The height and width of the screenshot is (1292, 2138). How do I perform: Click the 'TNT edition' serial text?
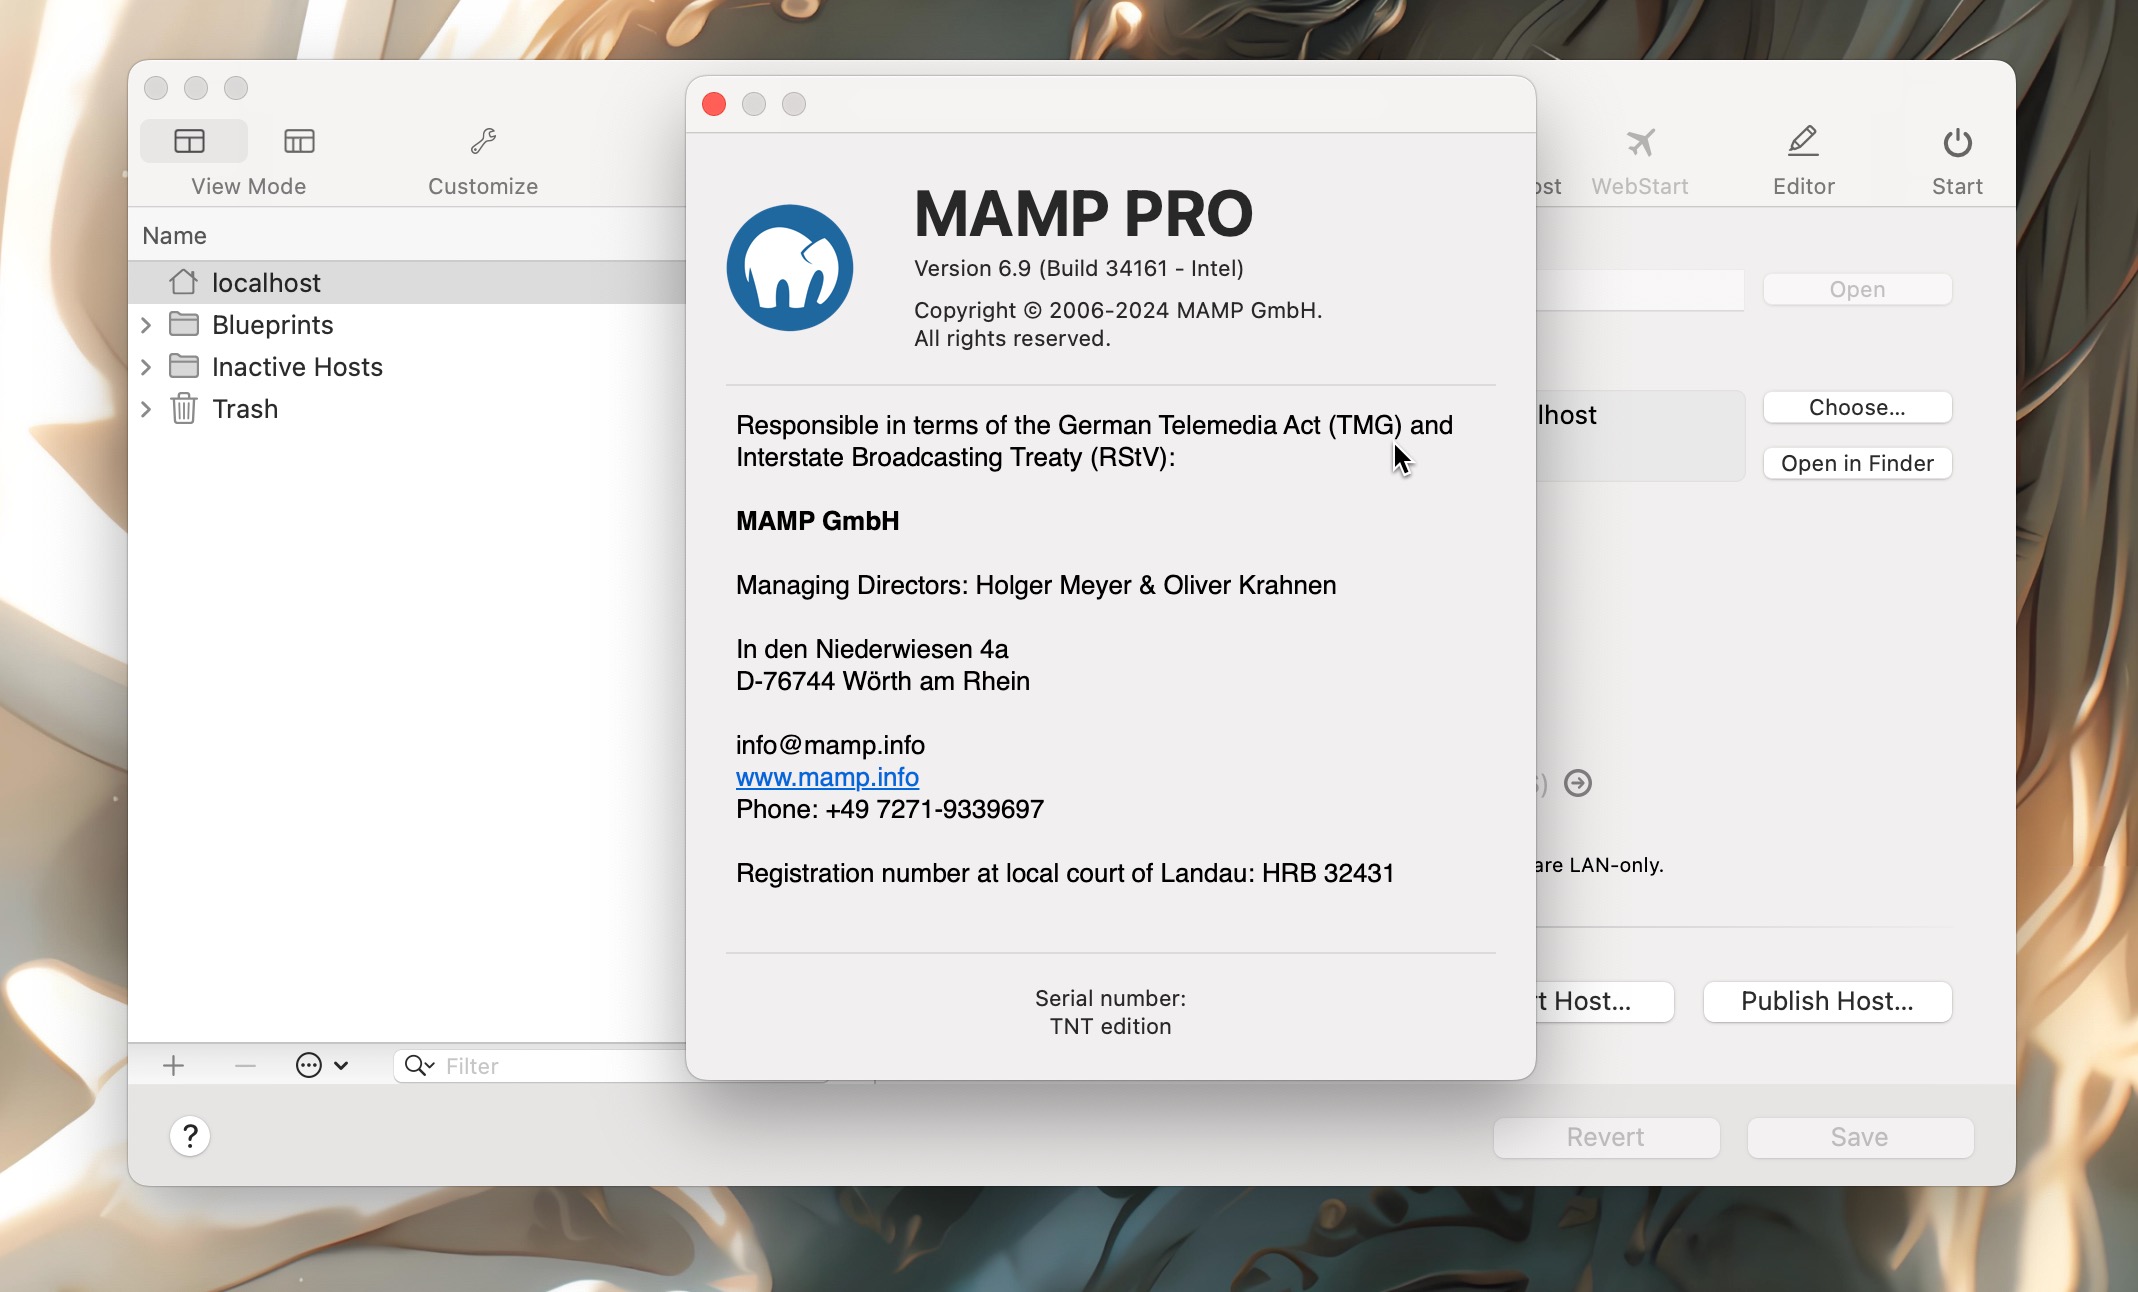pyautogui.click(x=1110, y=1027)
